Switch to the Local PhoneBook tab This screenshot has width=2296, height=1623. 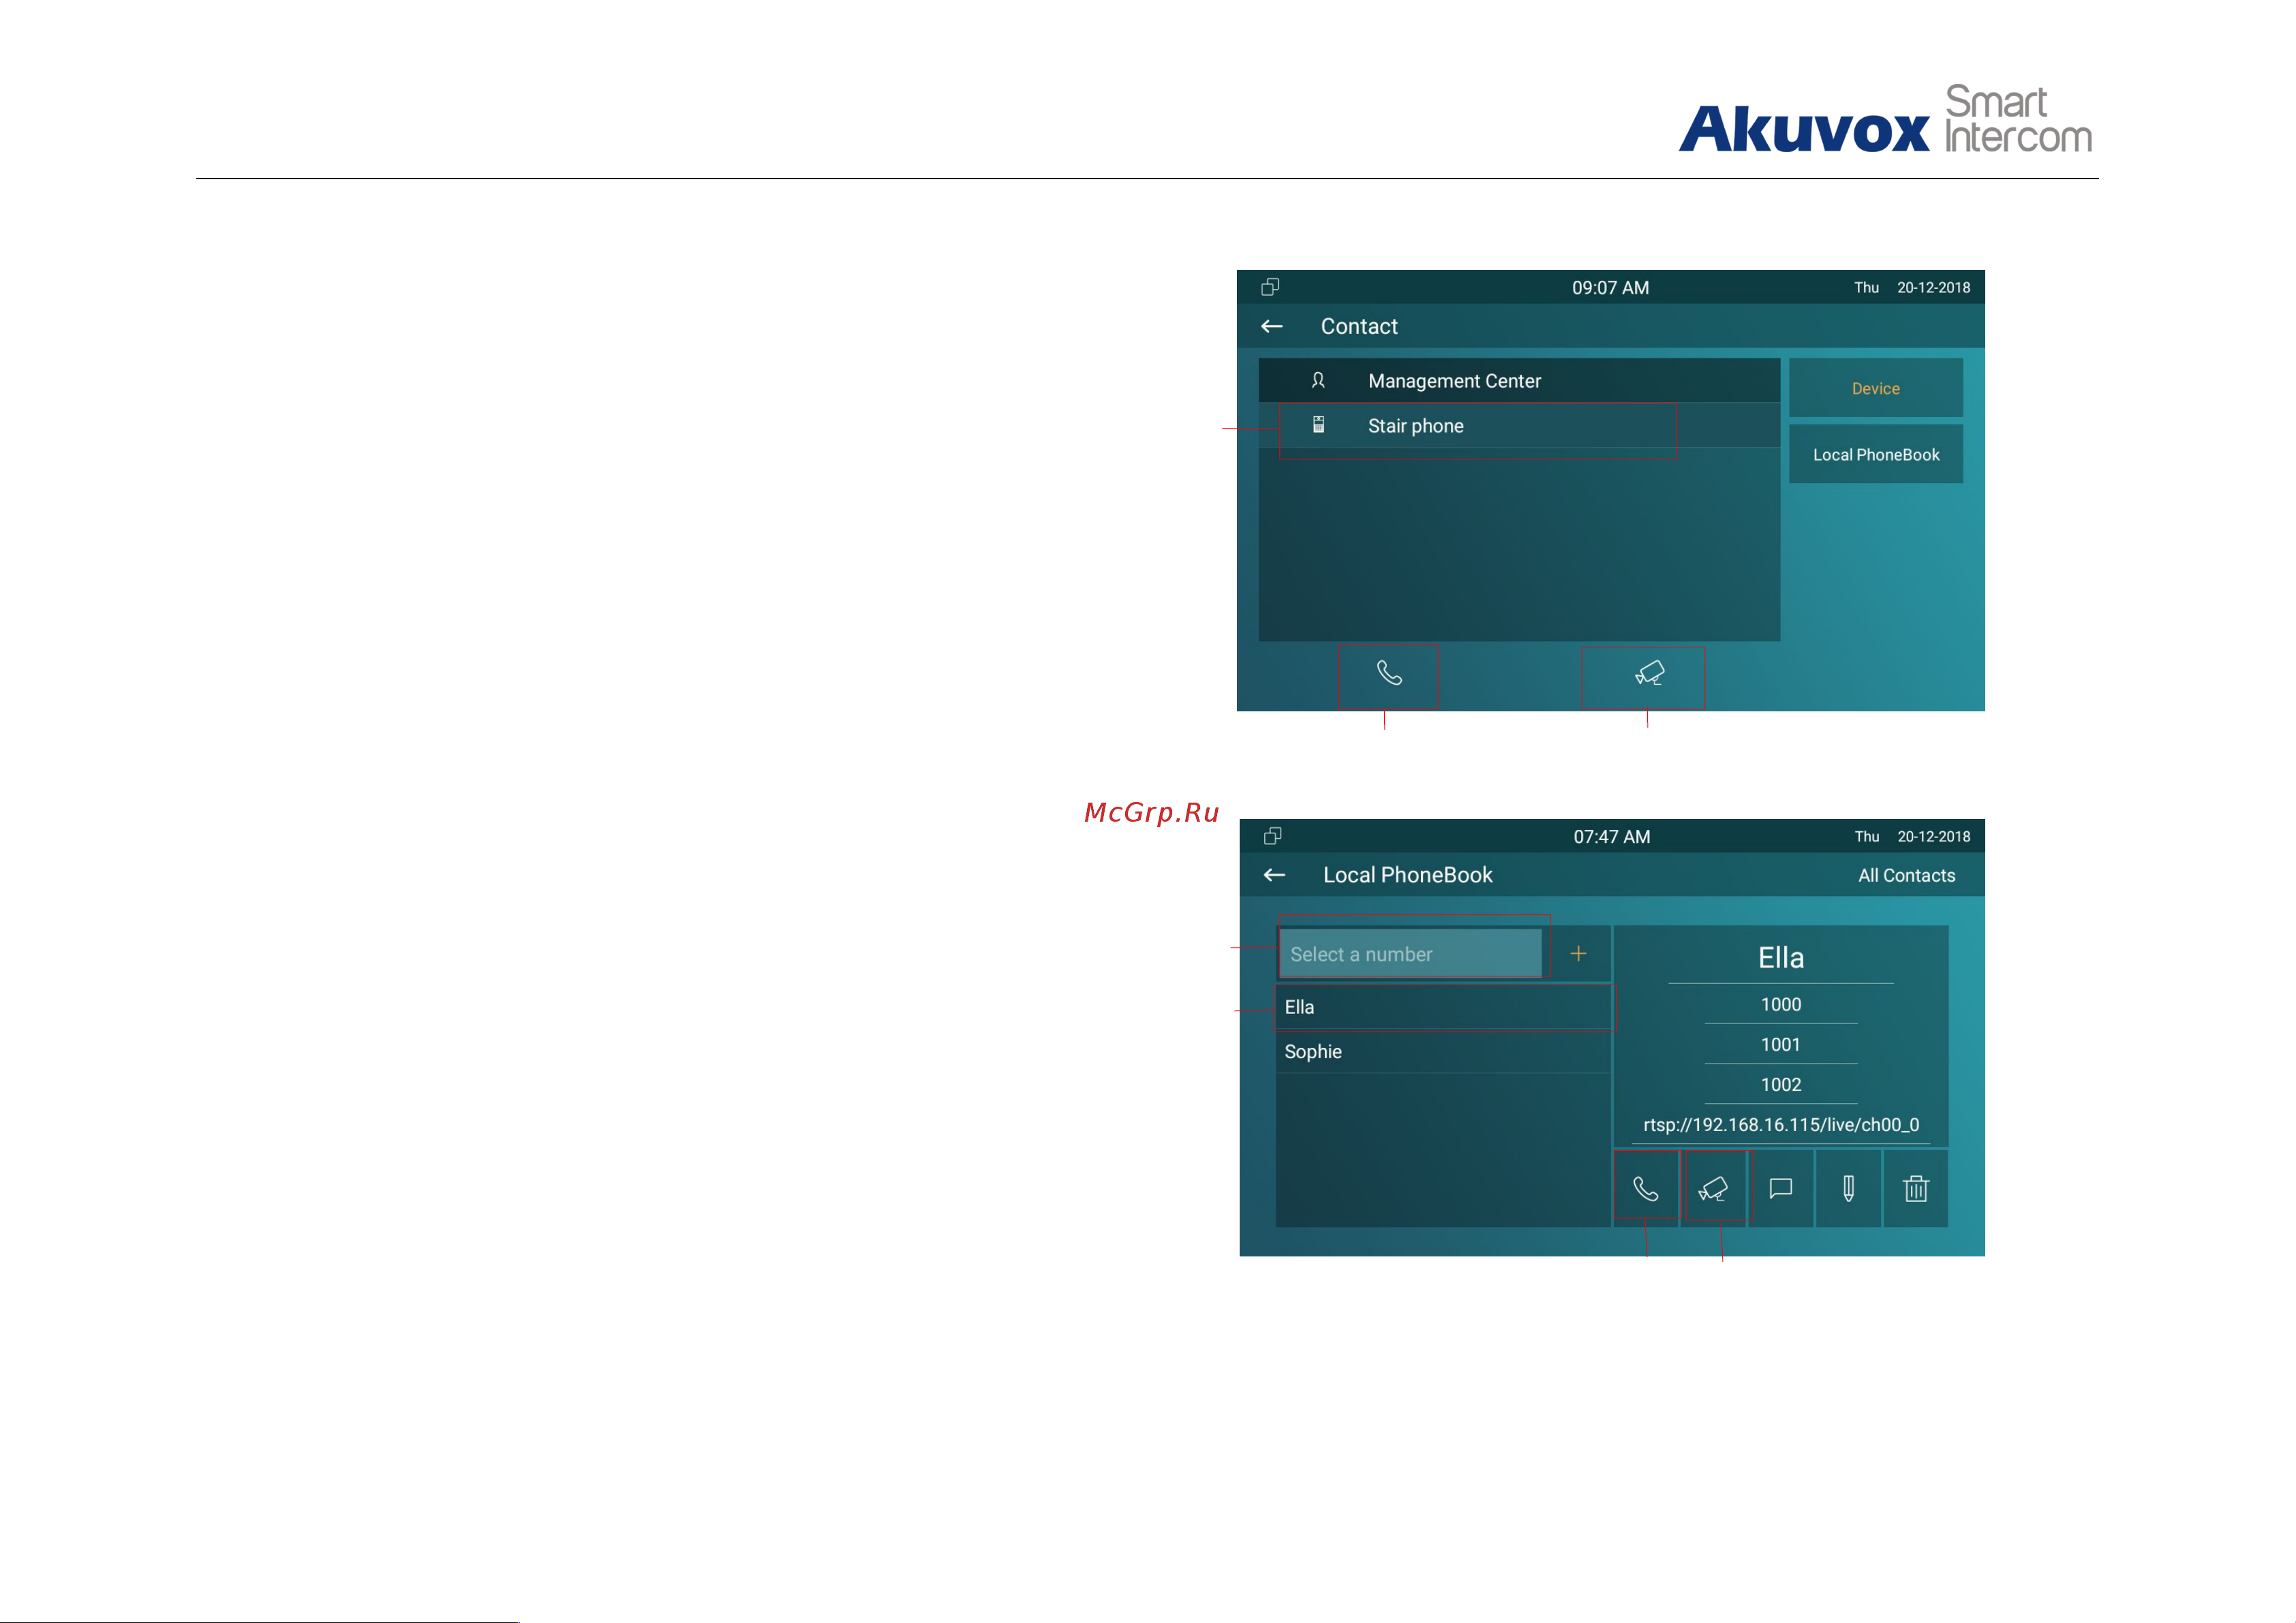(1875, 454)
